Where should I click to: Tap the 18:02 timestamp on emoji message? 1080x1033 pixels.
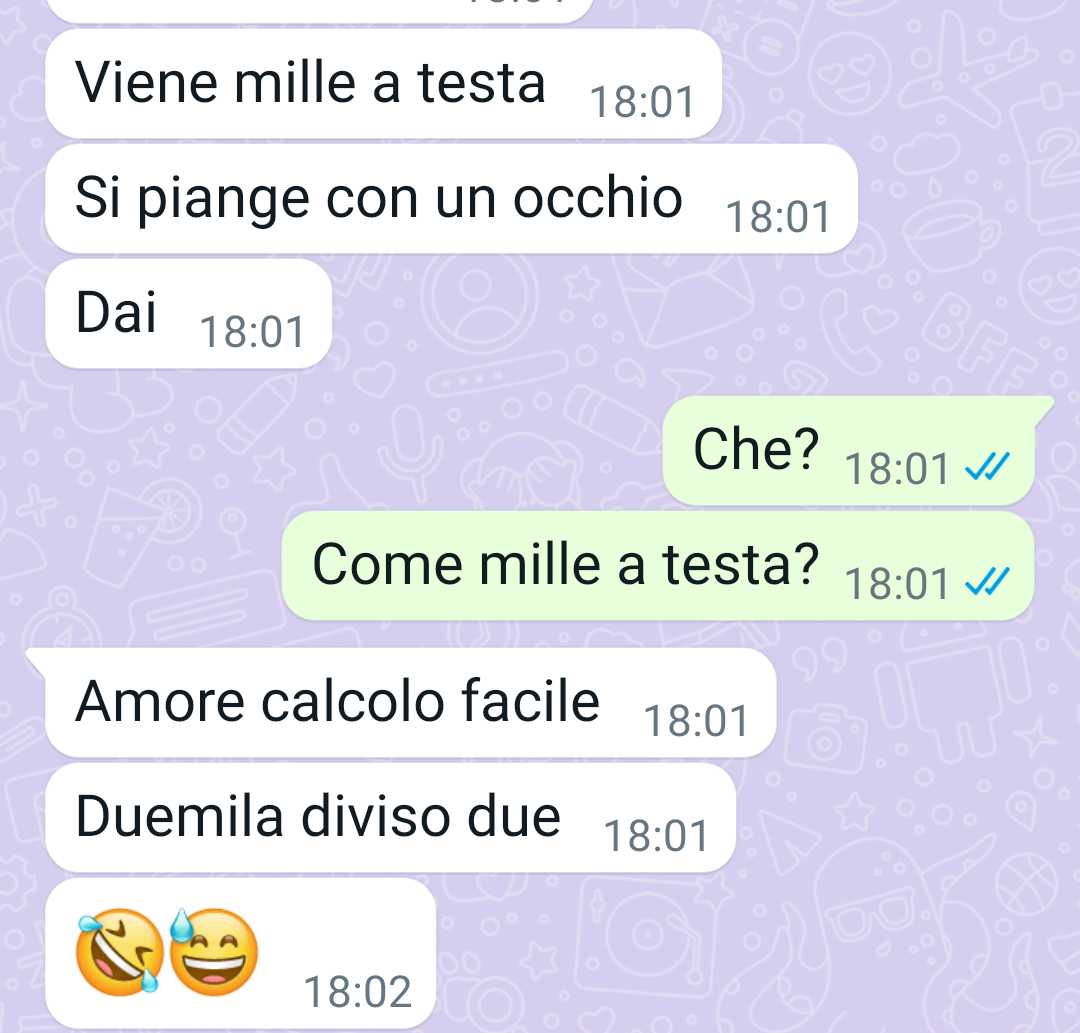(357, 992)
